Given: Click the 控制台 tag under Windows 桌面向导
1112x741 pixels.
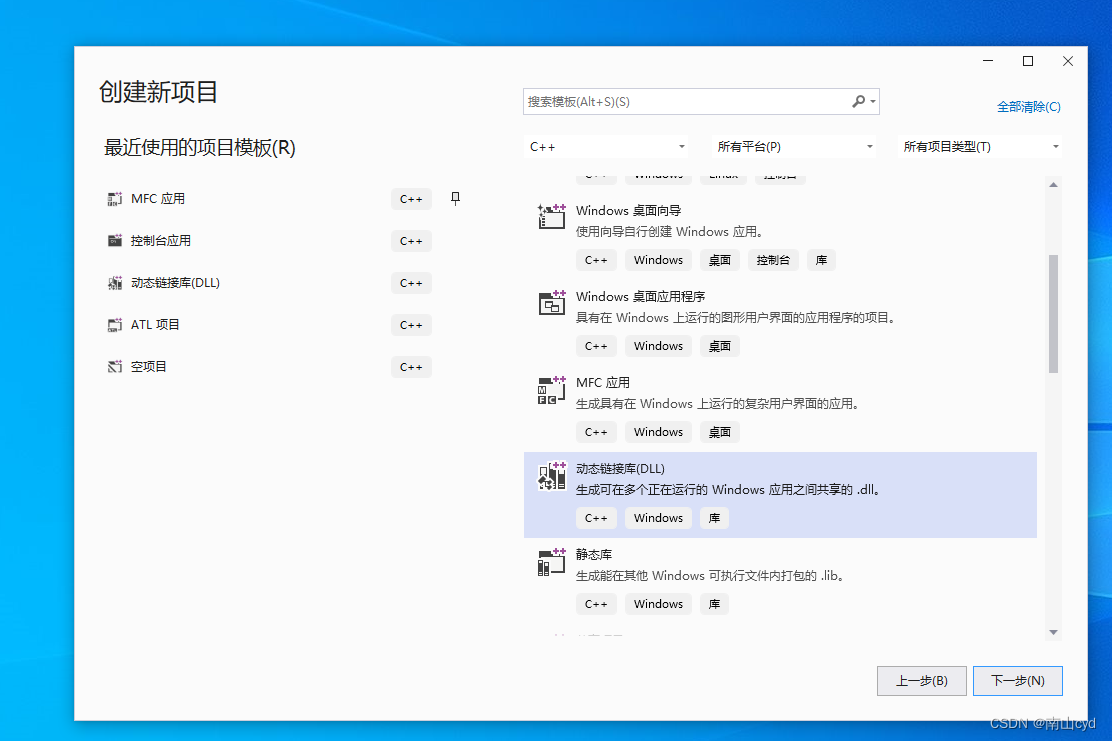Looking at the screenshot, I should tap(773, 260).
